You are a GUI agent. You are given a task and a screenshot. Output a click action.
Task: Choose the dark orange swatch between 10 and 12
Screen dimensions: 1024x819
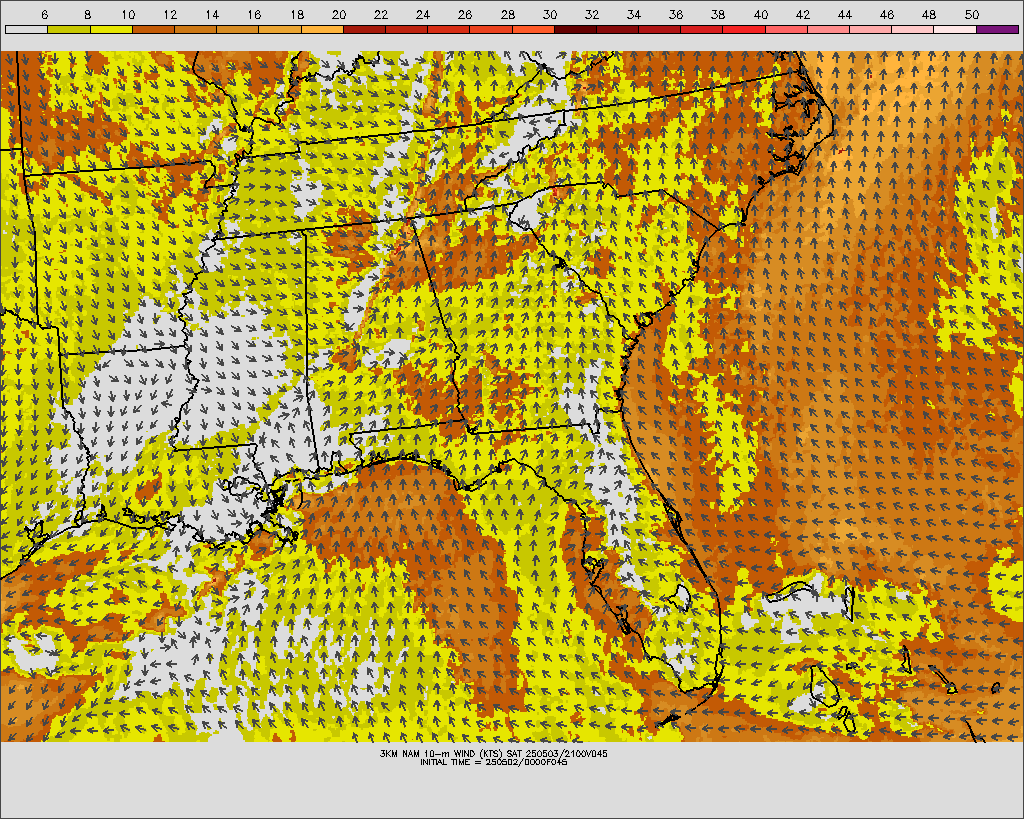click(153, 29)
